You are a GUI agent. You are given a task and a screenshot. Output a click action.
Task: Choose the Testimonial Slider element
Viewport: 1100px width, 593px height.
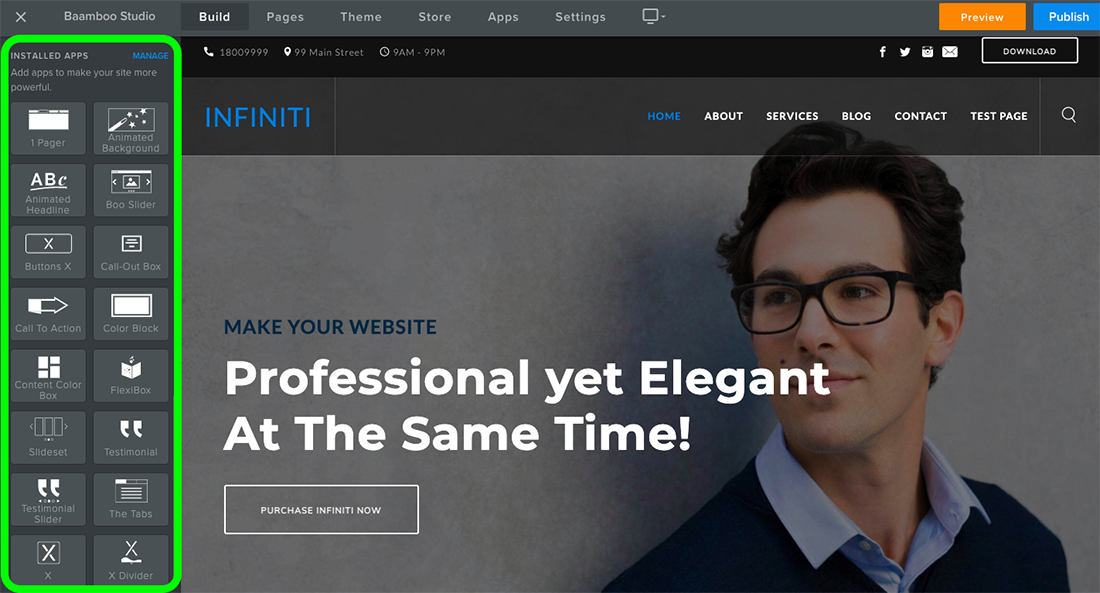[x=48, y=499]
